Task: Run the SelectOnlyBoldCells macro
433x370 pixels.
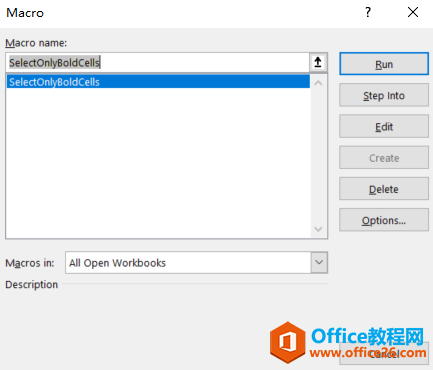Action: click(384, 64)
